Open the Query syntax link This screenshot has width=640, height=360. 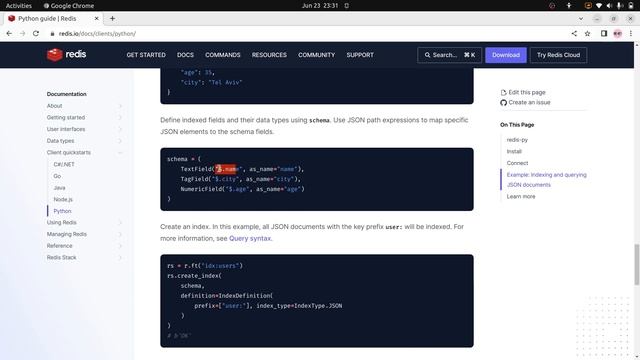250,238
